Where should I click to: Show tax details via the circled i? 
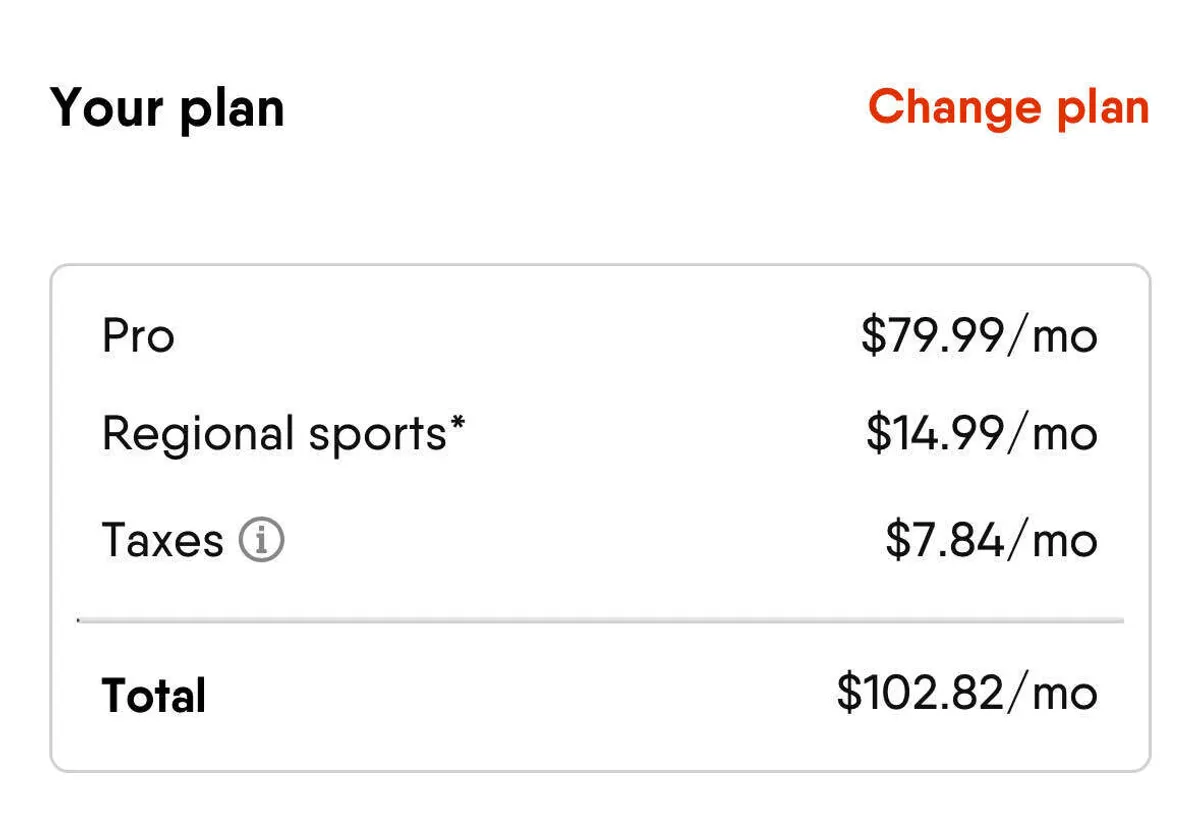261,541
